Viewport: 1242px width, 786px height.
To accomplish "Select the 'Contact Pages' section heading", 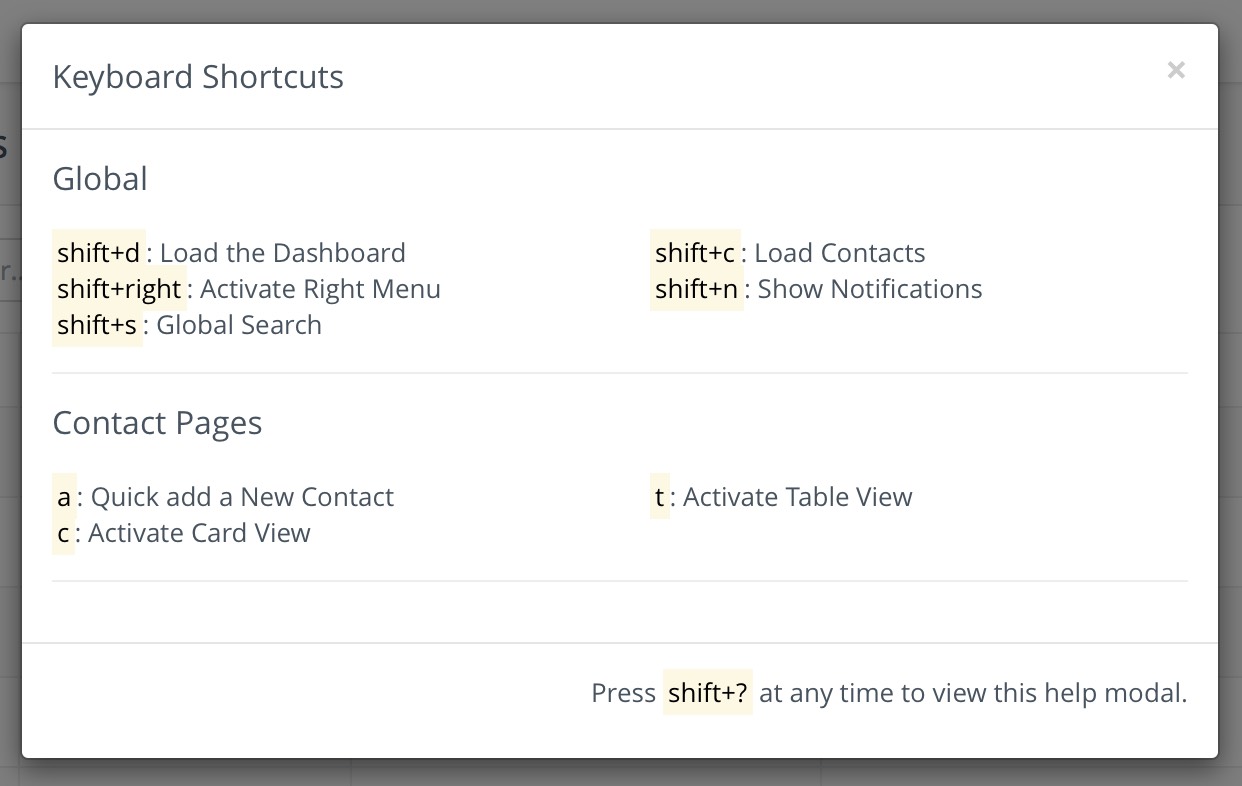I will coord(157,422).
